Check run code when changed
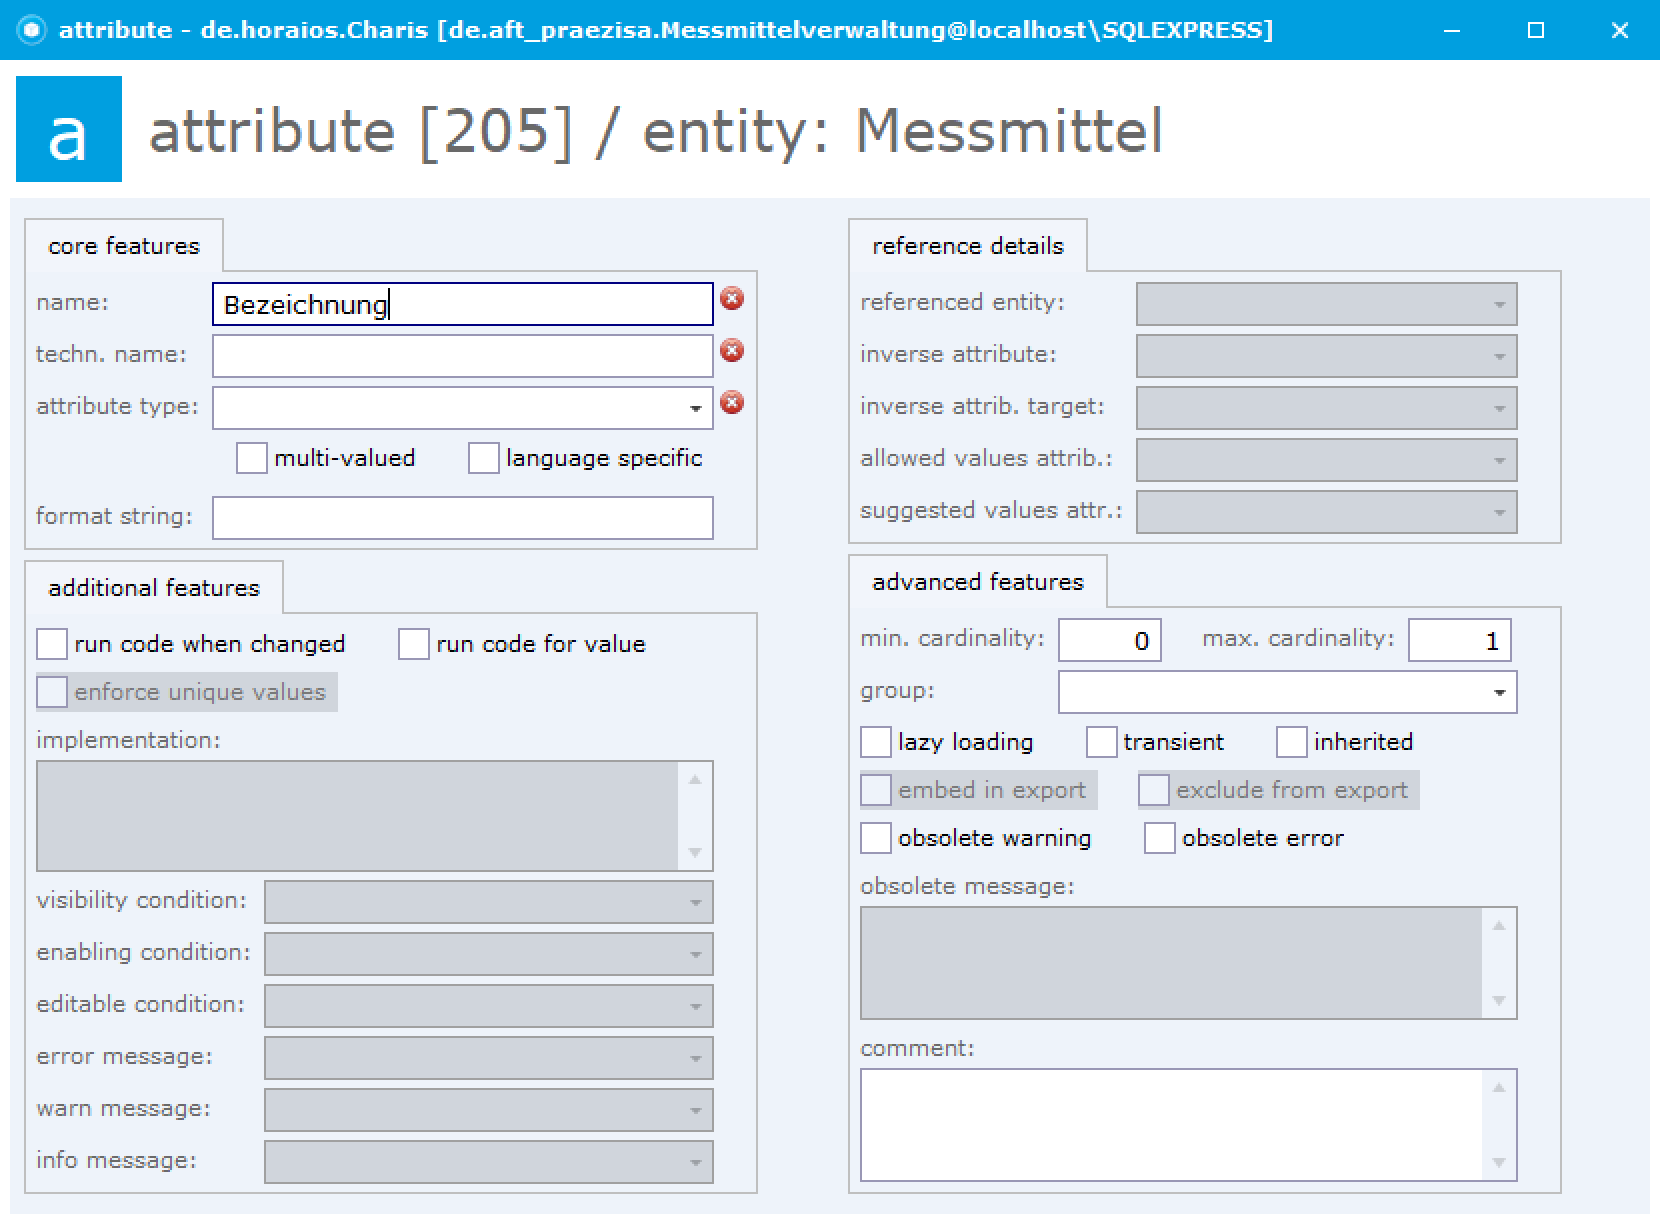The image size is (1660, 1224). 52,644
